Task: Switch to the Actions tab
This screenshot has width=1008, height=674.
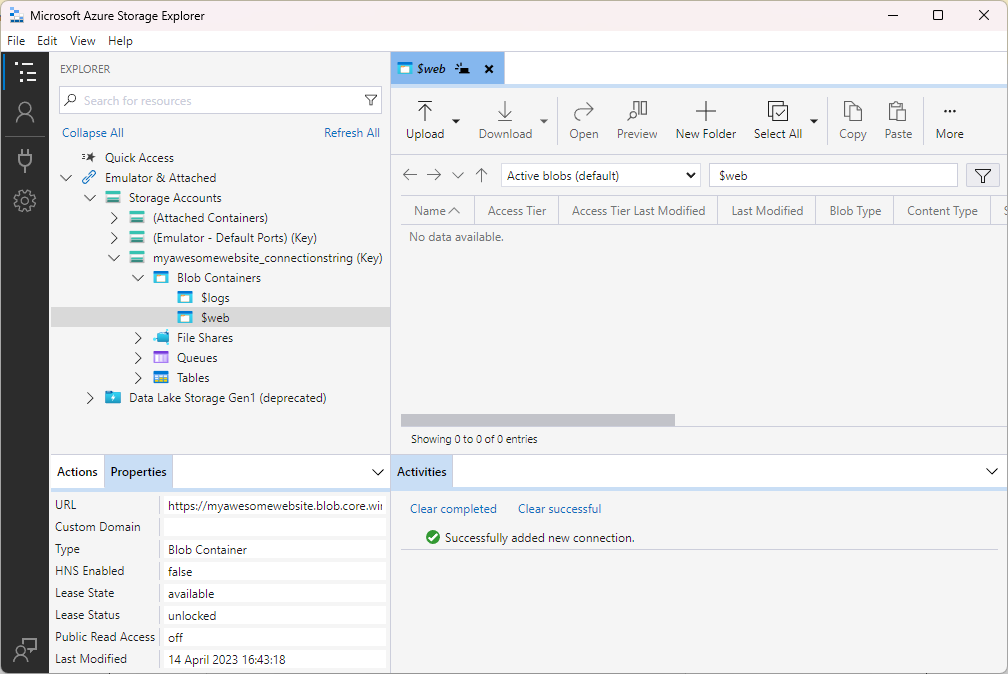Action: coord(77,472)
